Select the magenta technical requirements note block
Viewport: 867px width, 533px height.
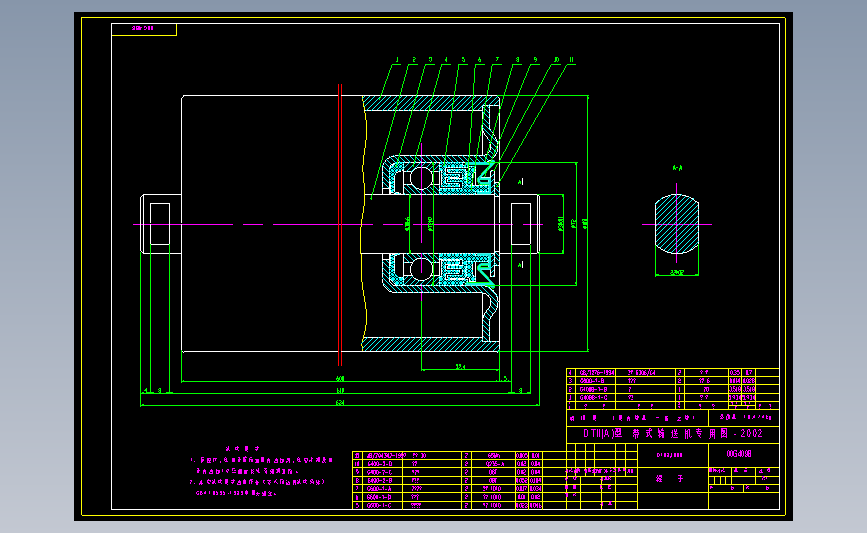[x=261, y=471]
